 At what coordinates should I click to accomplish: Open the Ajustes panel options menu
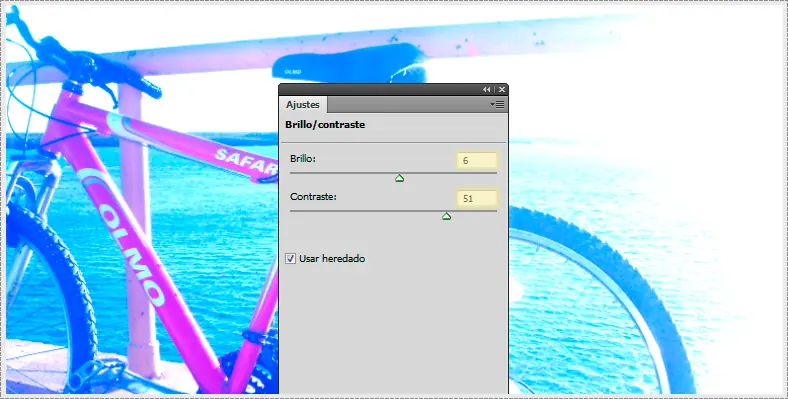[x=498, y=105]
